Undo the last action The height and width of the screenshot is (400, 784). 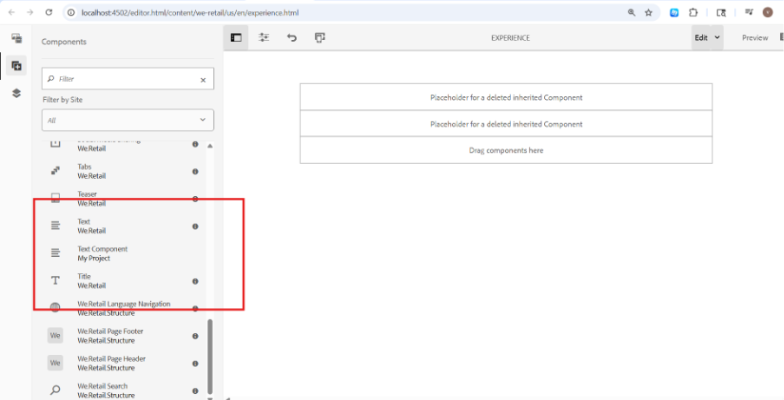point(292,38)
